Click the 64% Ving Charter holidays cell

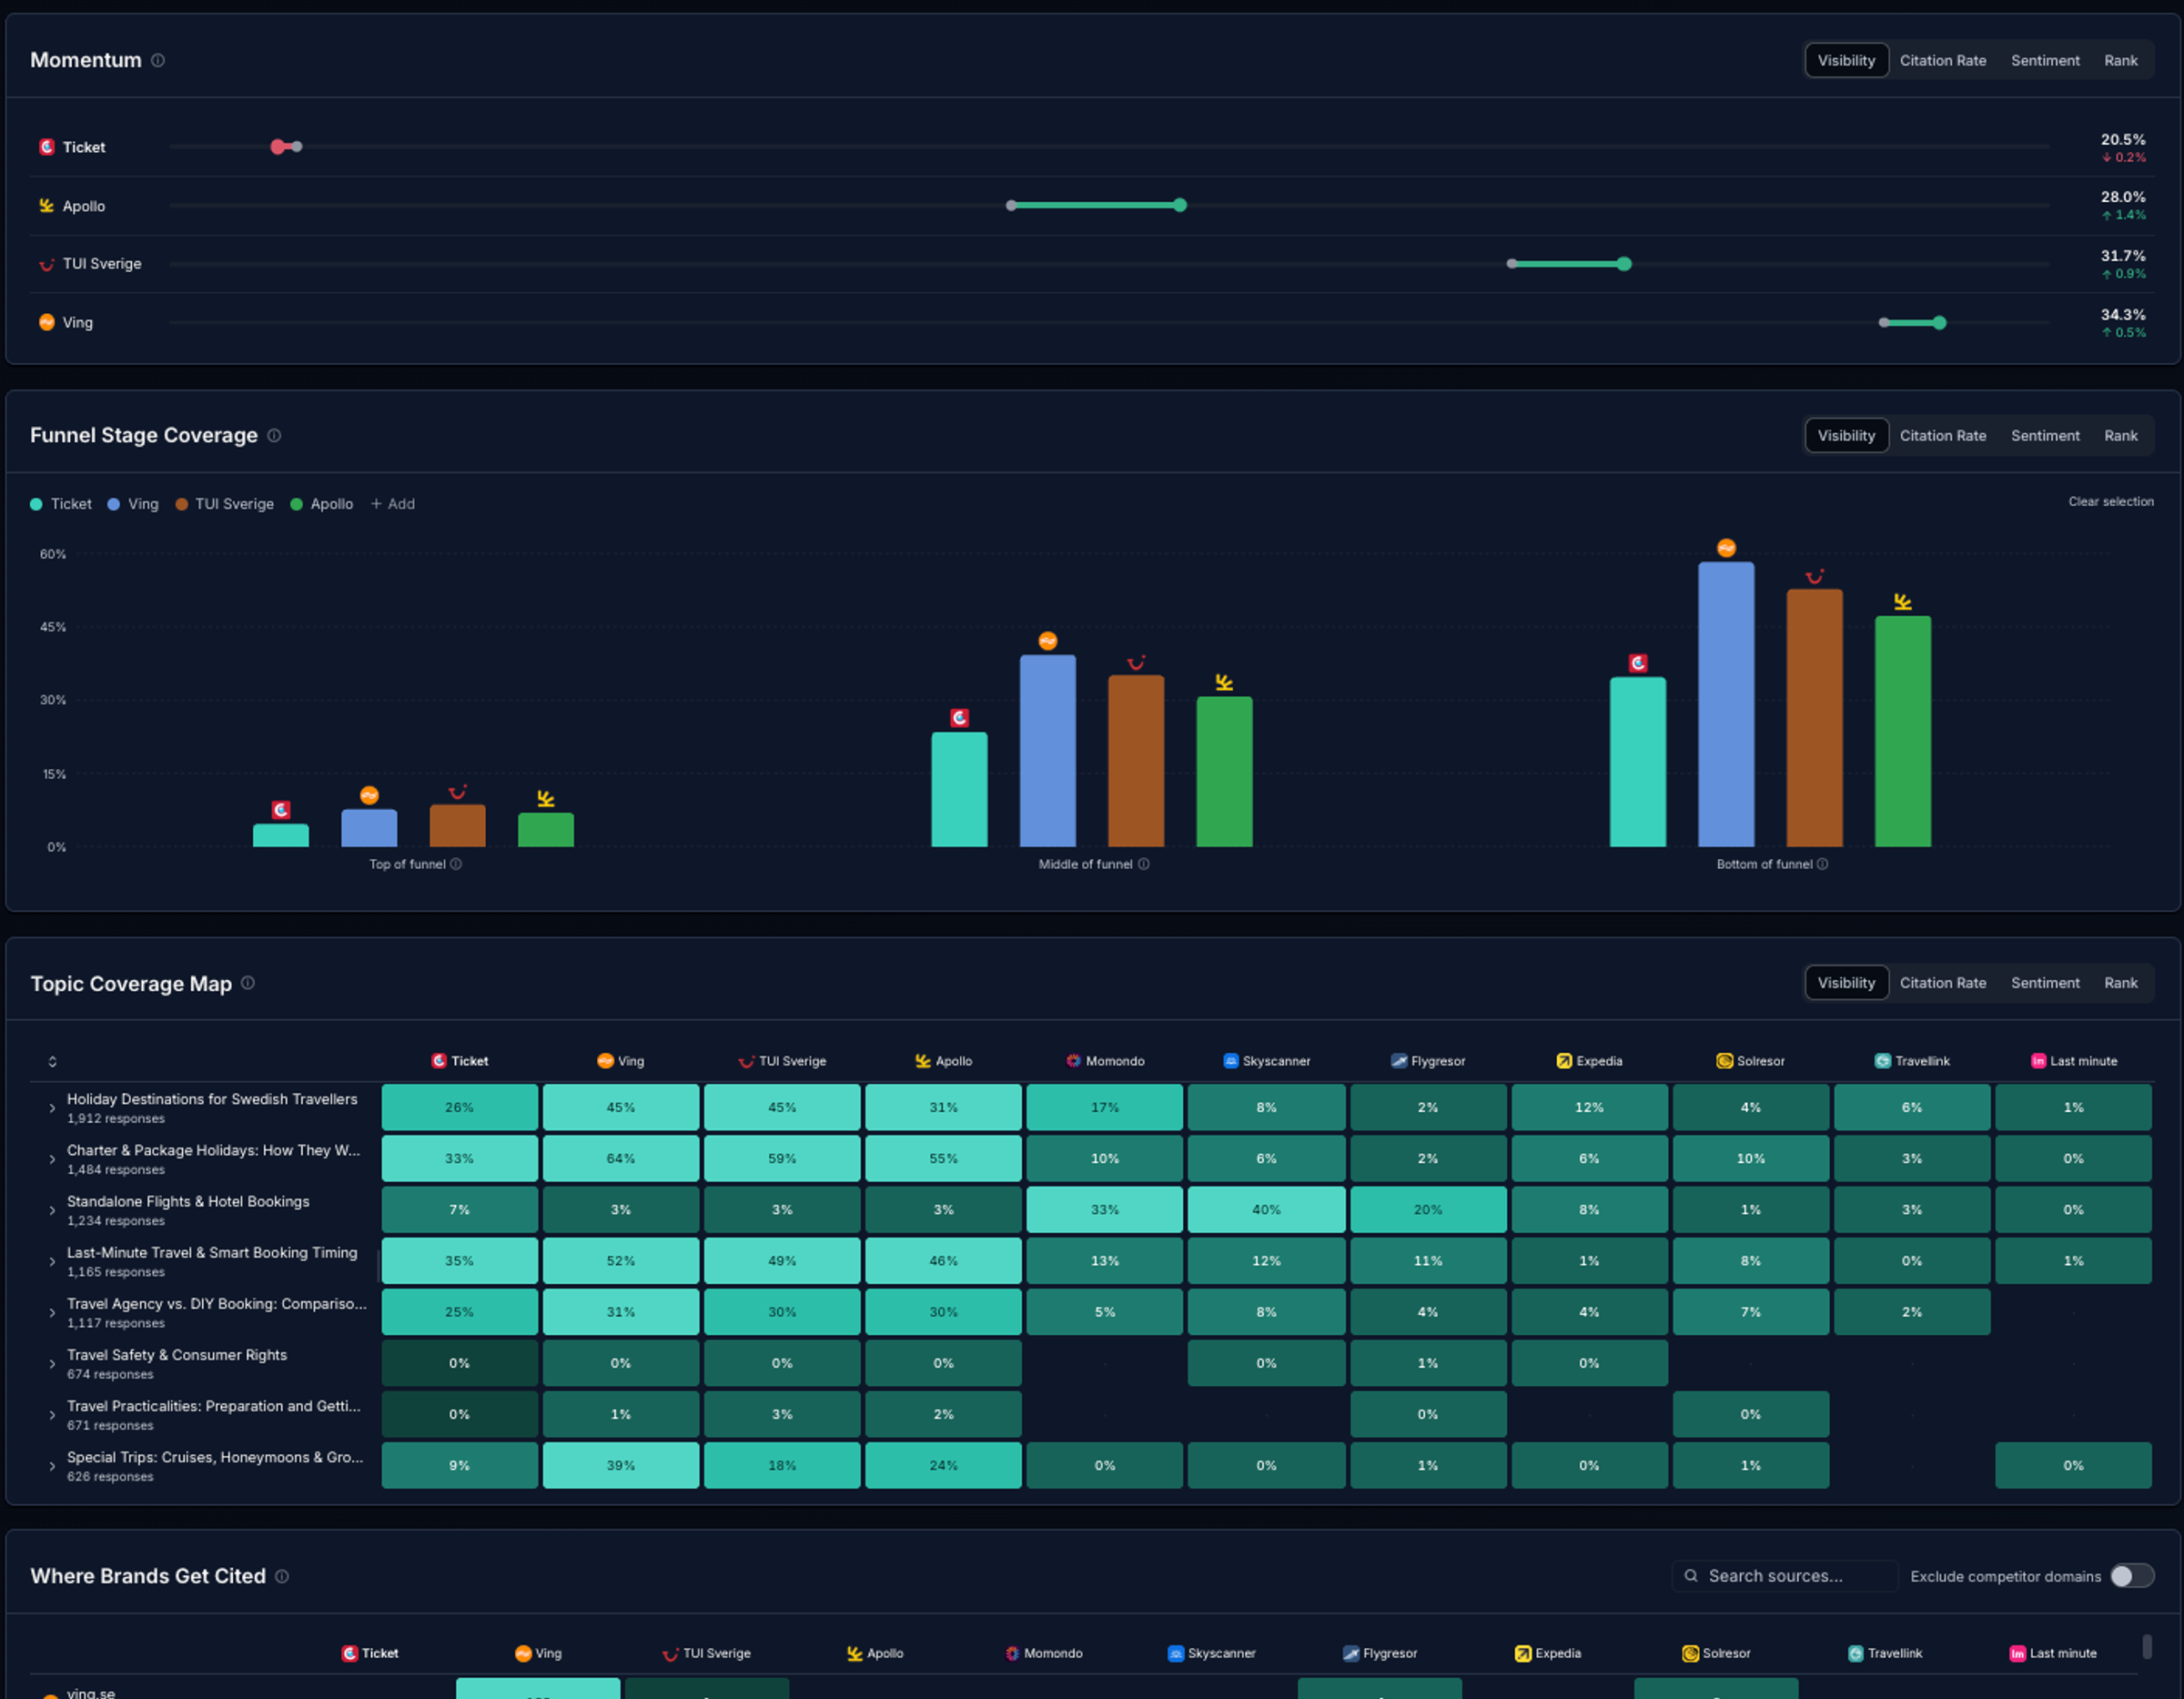click(x=621, y=1159)
